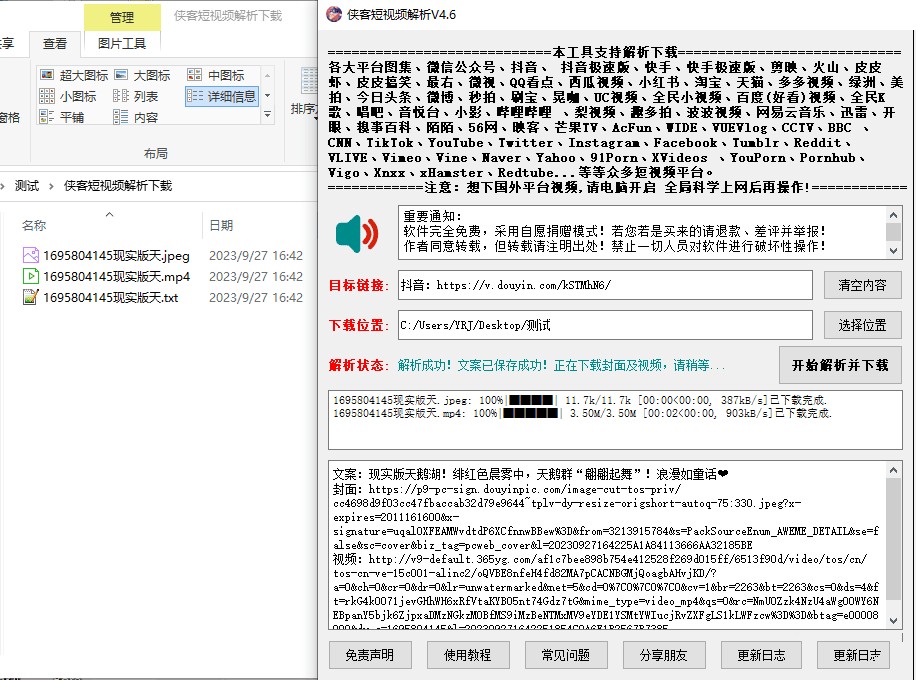The height and width of the screenshot is (680, 916).
Task: Start with 开始解析并下载 button
Action: pyautogui.click(x=840, y=365)
